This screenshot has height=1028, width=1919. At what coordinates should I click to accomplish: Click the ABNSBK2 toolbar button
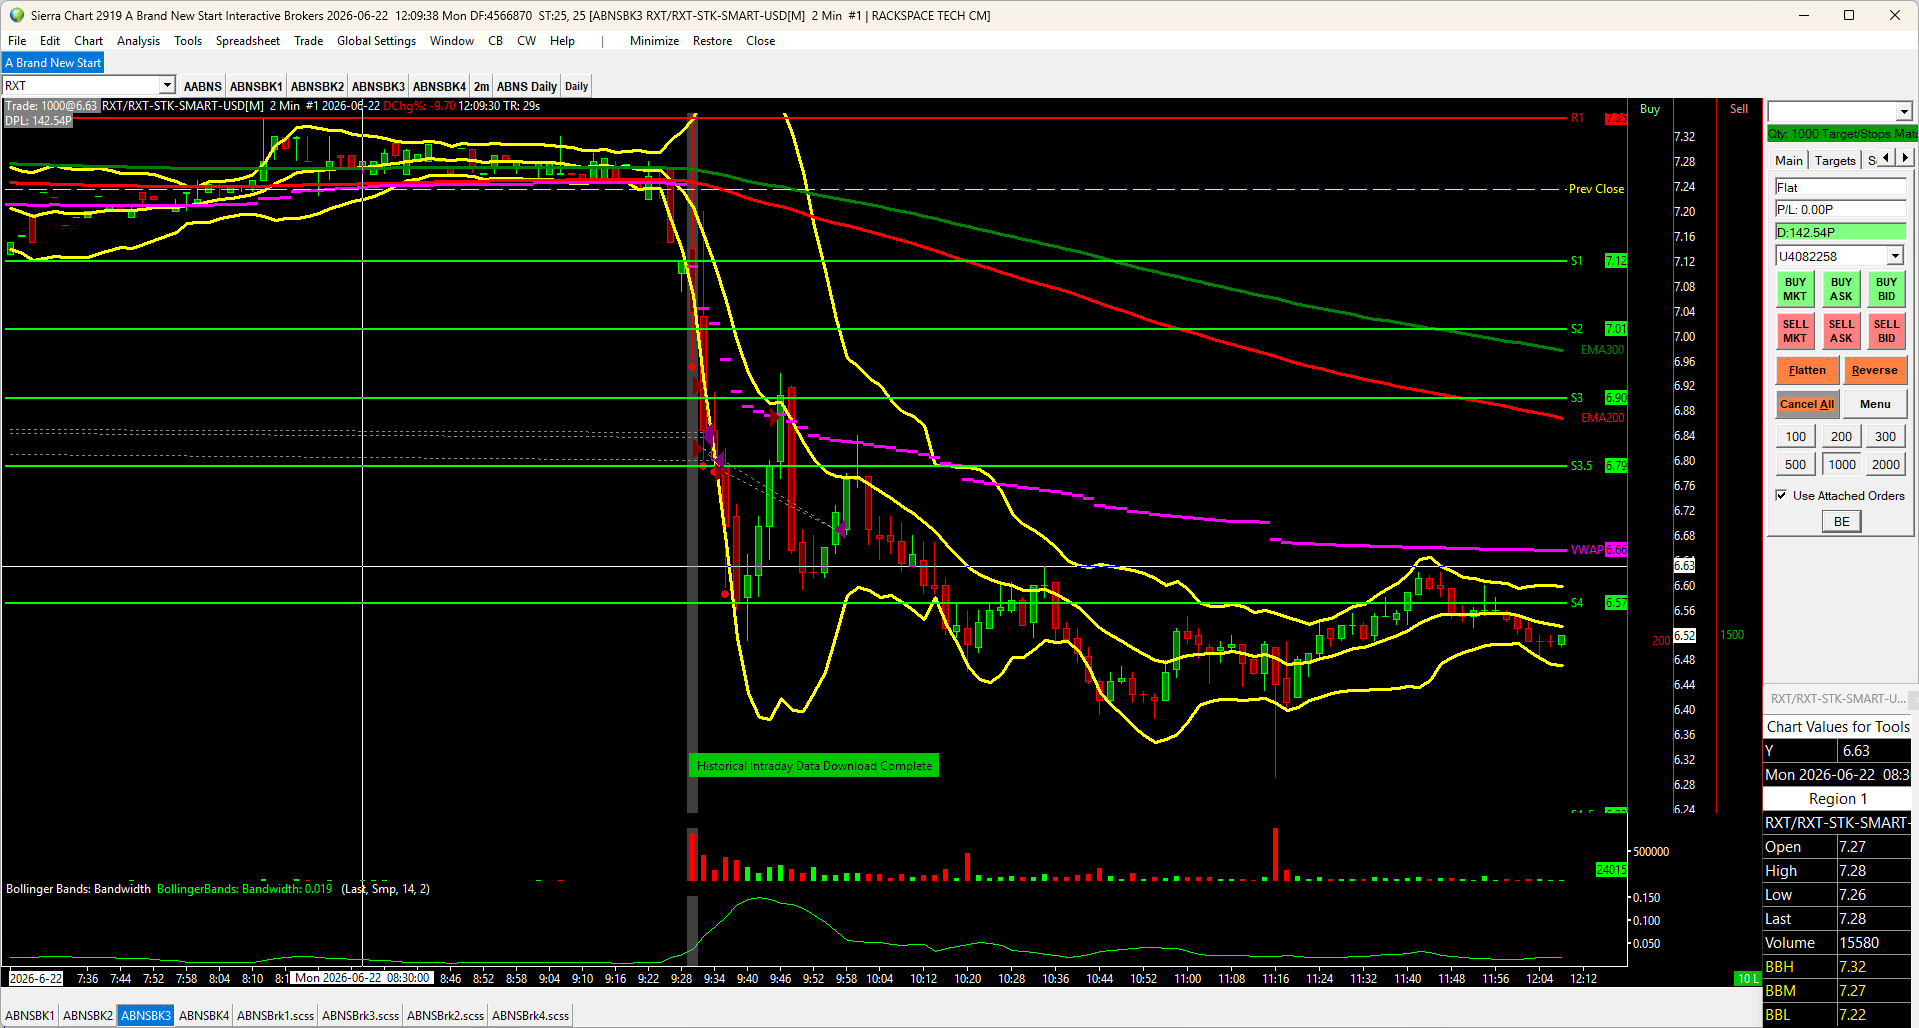[x=317, y=87]
